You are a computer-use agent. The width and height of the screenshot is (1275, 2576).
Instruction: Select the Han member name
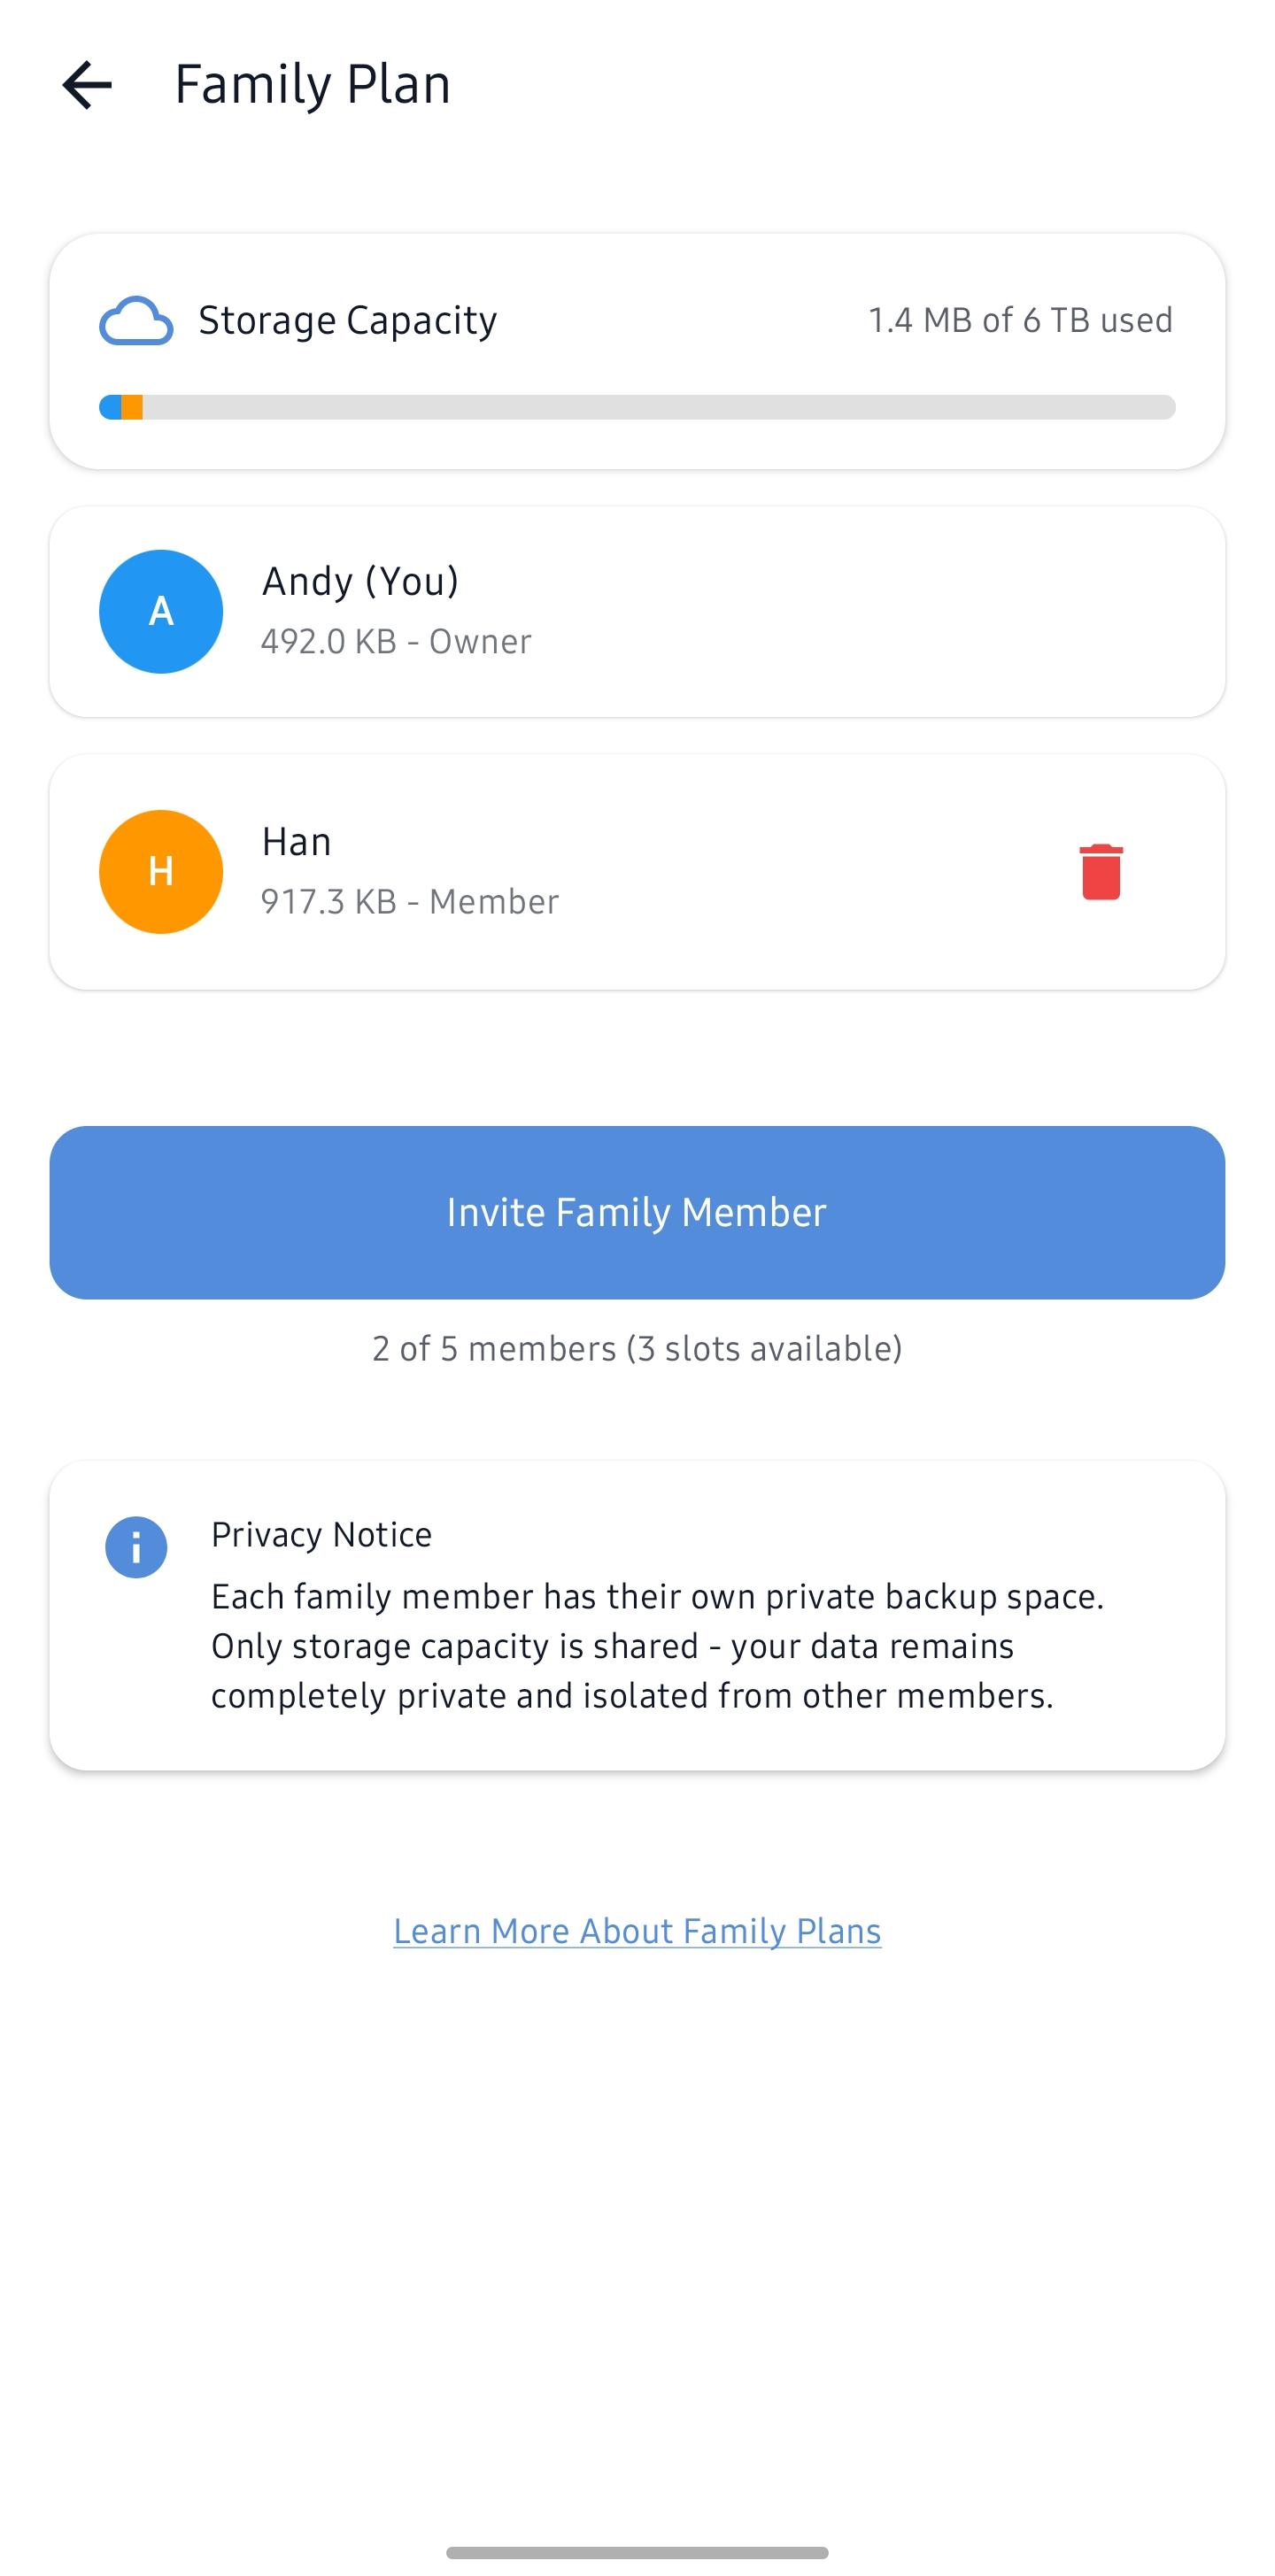(x=297, y=842)
